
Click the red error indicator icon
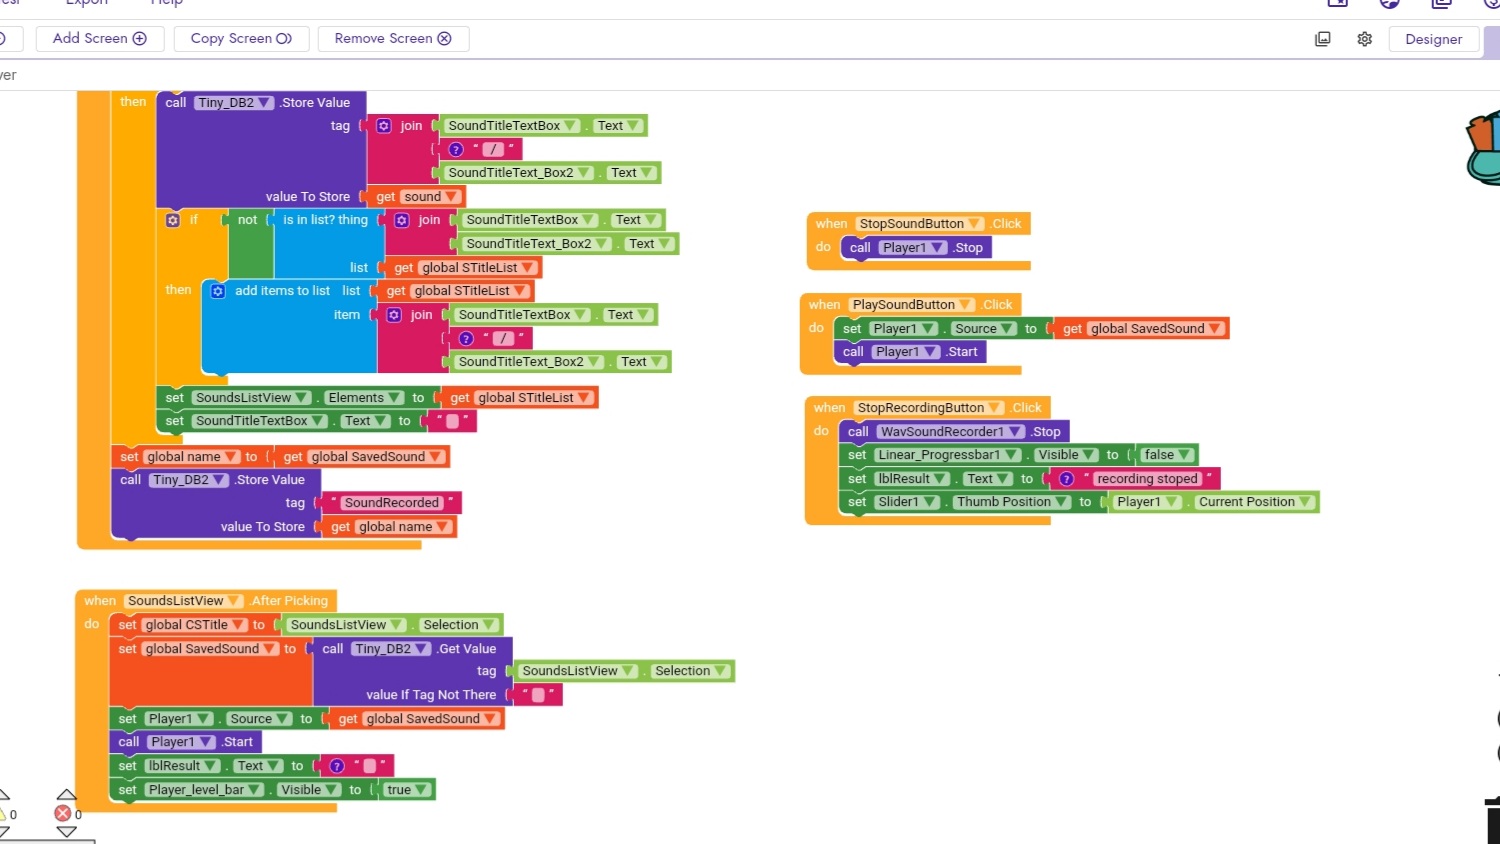pos(63,814)
